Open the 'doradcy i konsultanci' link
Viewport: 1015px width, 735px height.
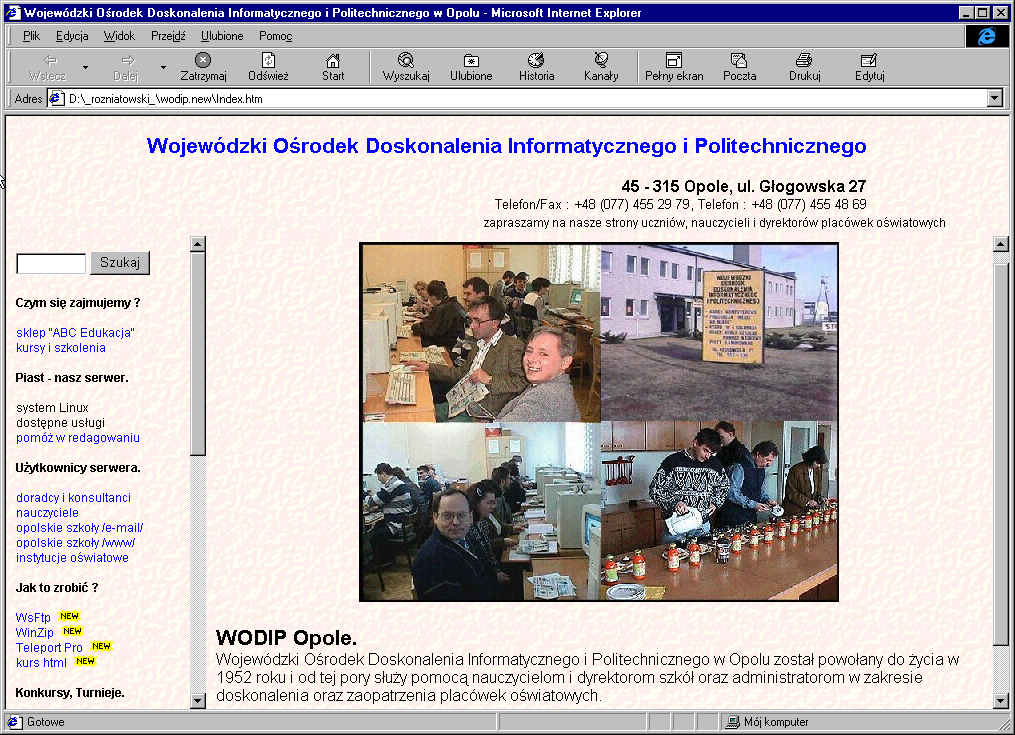[x=73, y=498]
